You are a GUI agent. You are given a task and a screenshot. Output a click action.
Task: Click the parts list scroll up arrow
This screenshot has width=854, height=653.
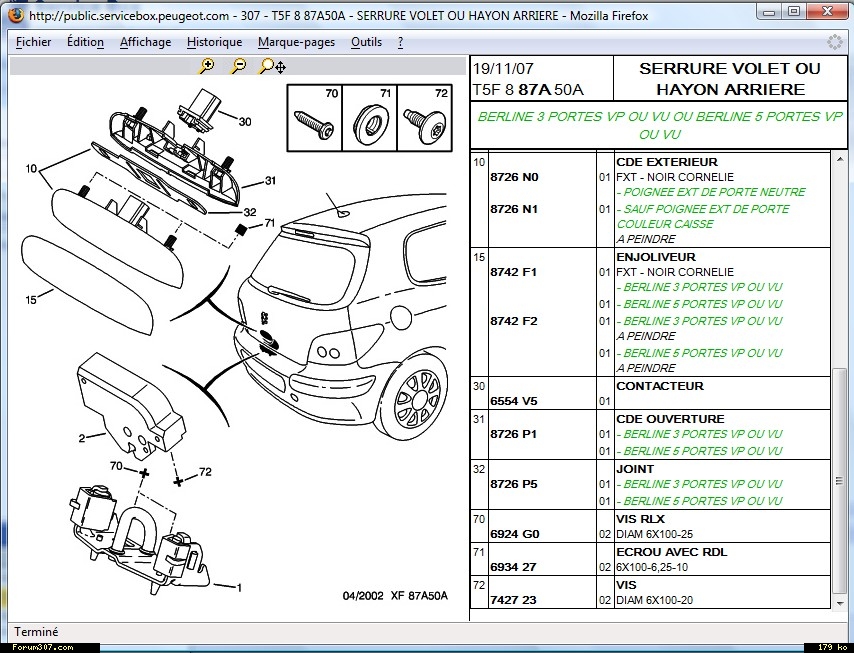pyautogui.click(x=839, y=158)
